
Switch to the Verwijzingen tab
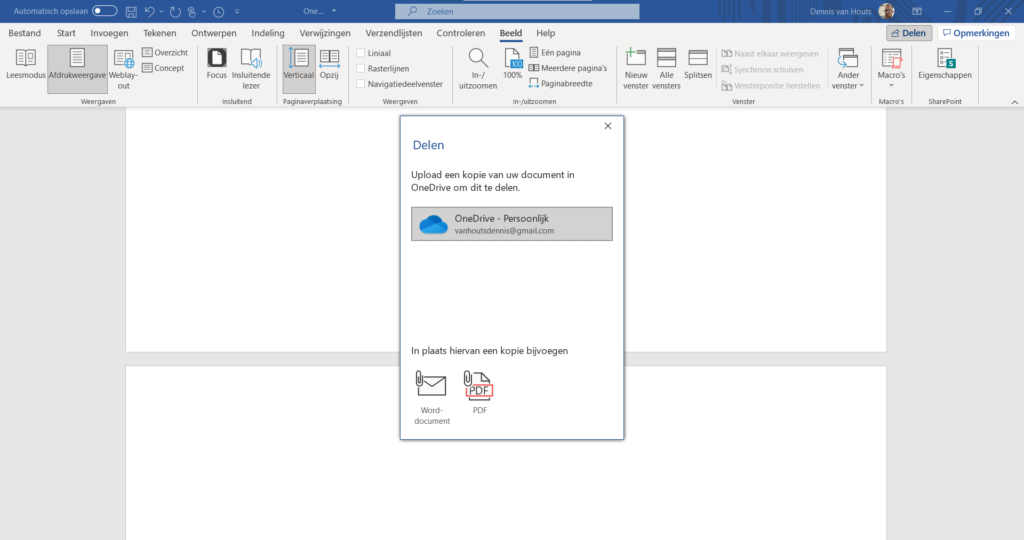tap(325, 33)
